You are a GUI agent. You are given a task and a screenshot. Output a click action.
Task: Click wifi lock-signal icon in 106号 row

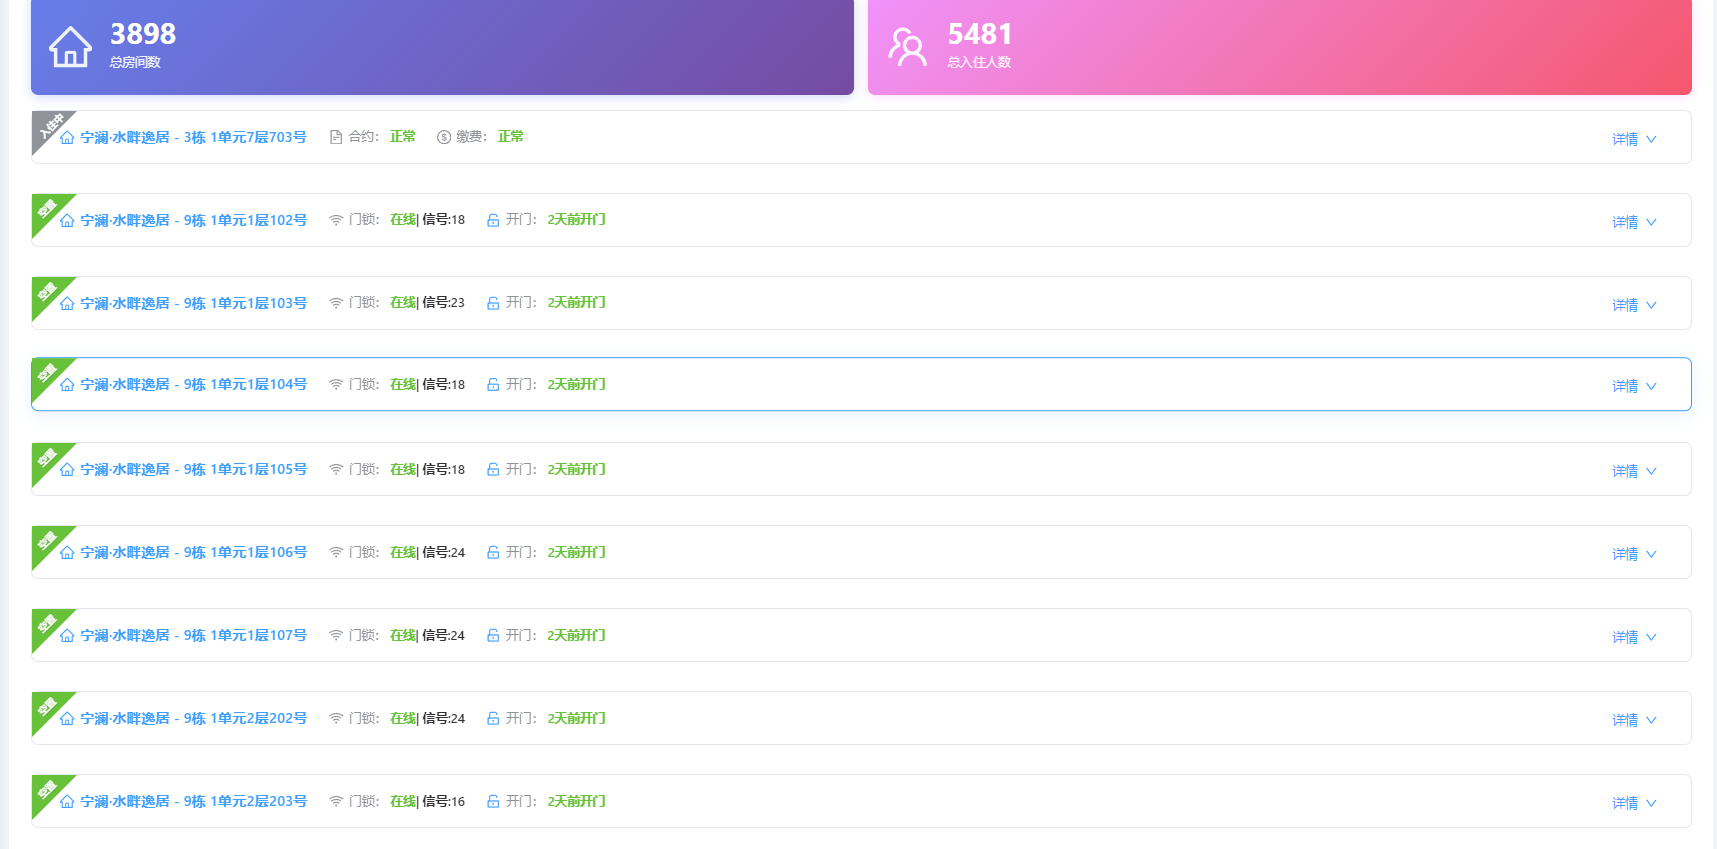[336, 552]
